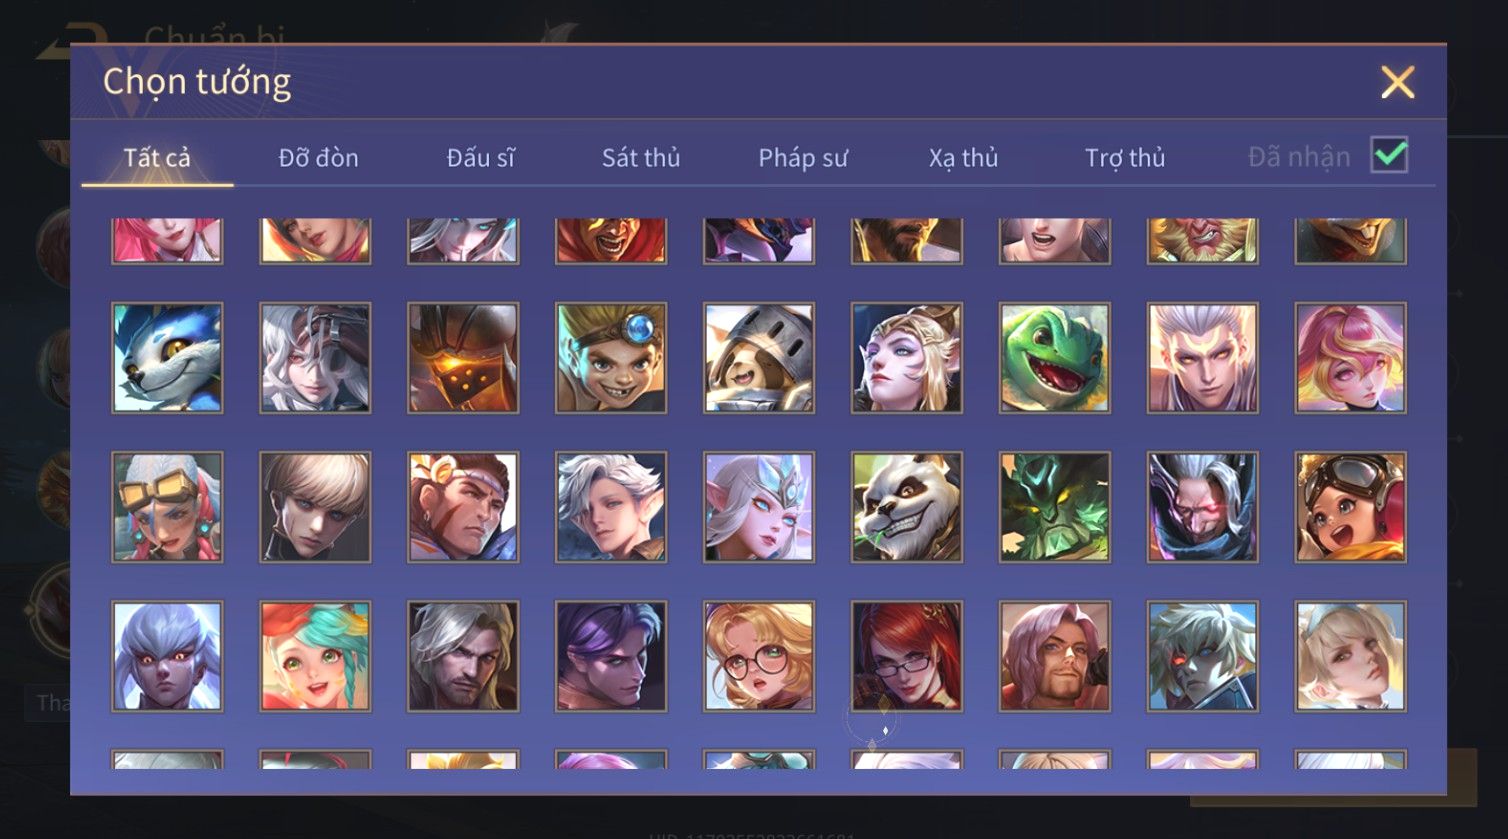Filter heroes by Xạ thủ tab
The width and height of the screenshot is (1508, 839).
pos(963,158)
